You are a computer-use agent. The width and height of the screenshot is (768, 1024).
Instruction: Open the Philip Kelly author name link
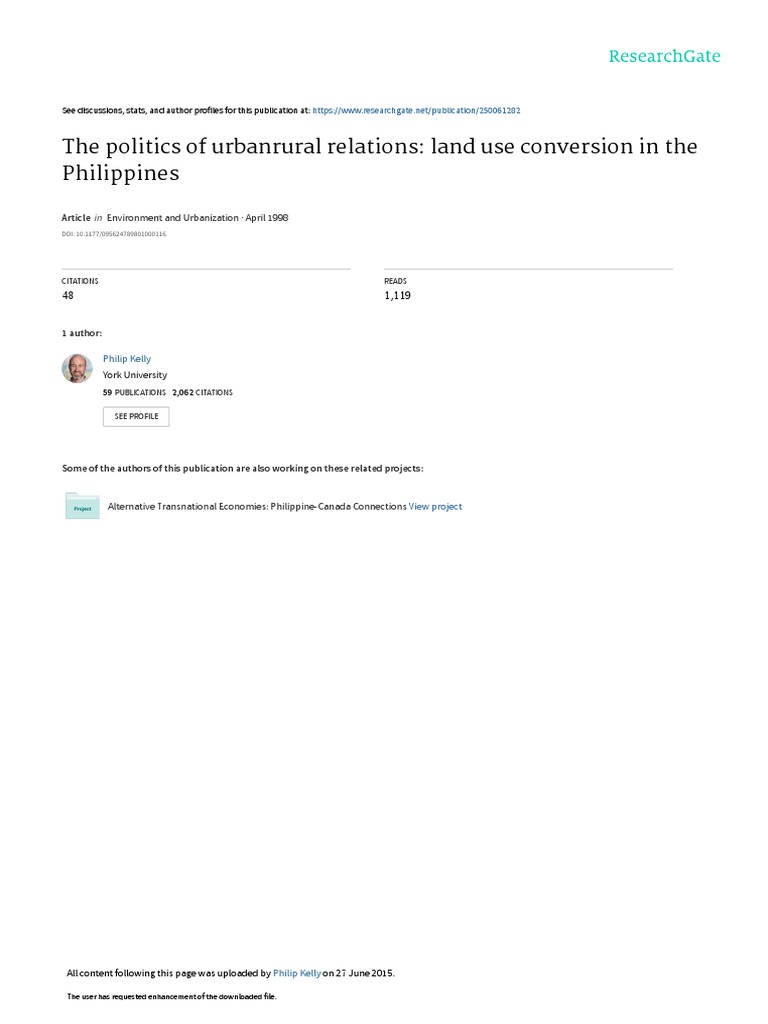point(127,359)
